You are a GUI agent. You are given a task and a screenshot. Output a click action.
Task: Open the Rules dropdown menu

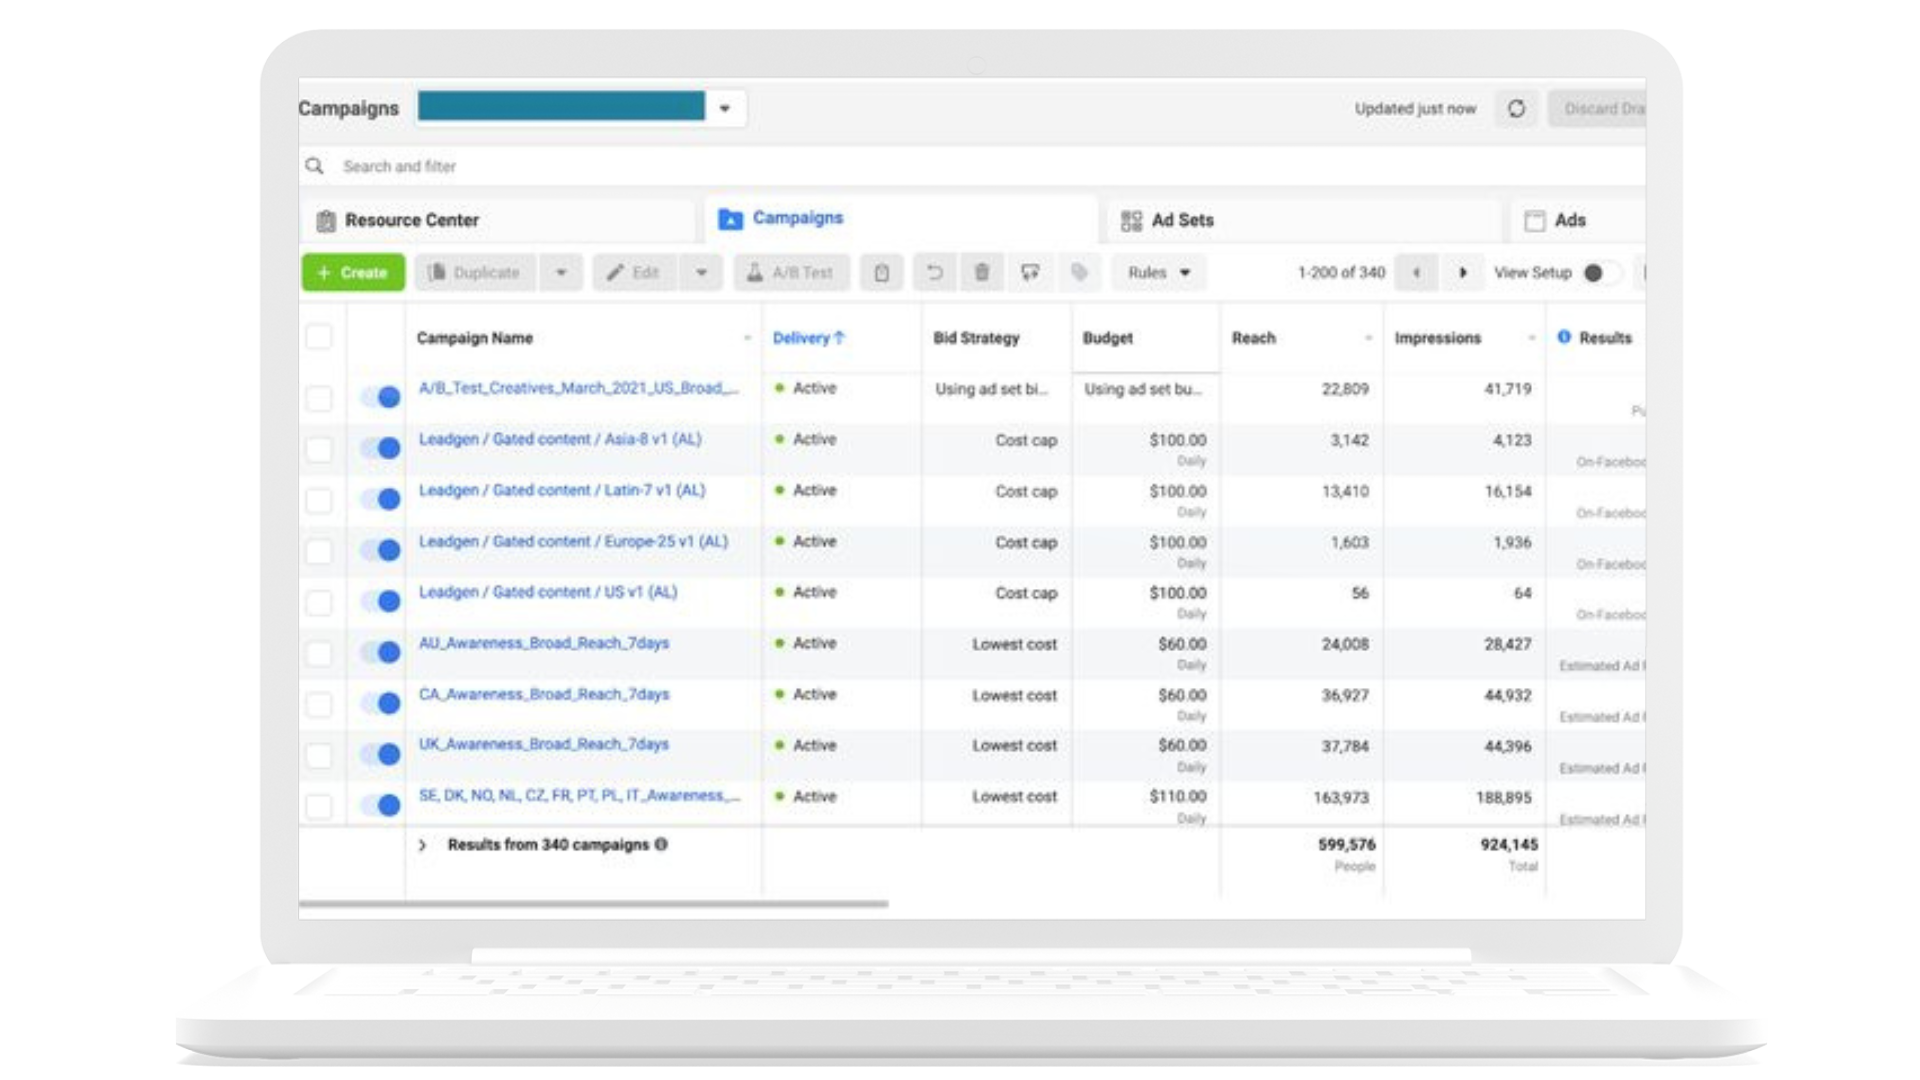pyautogui.click(x=1158, y=272)
